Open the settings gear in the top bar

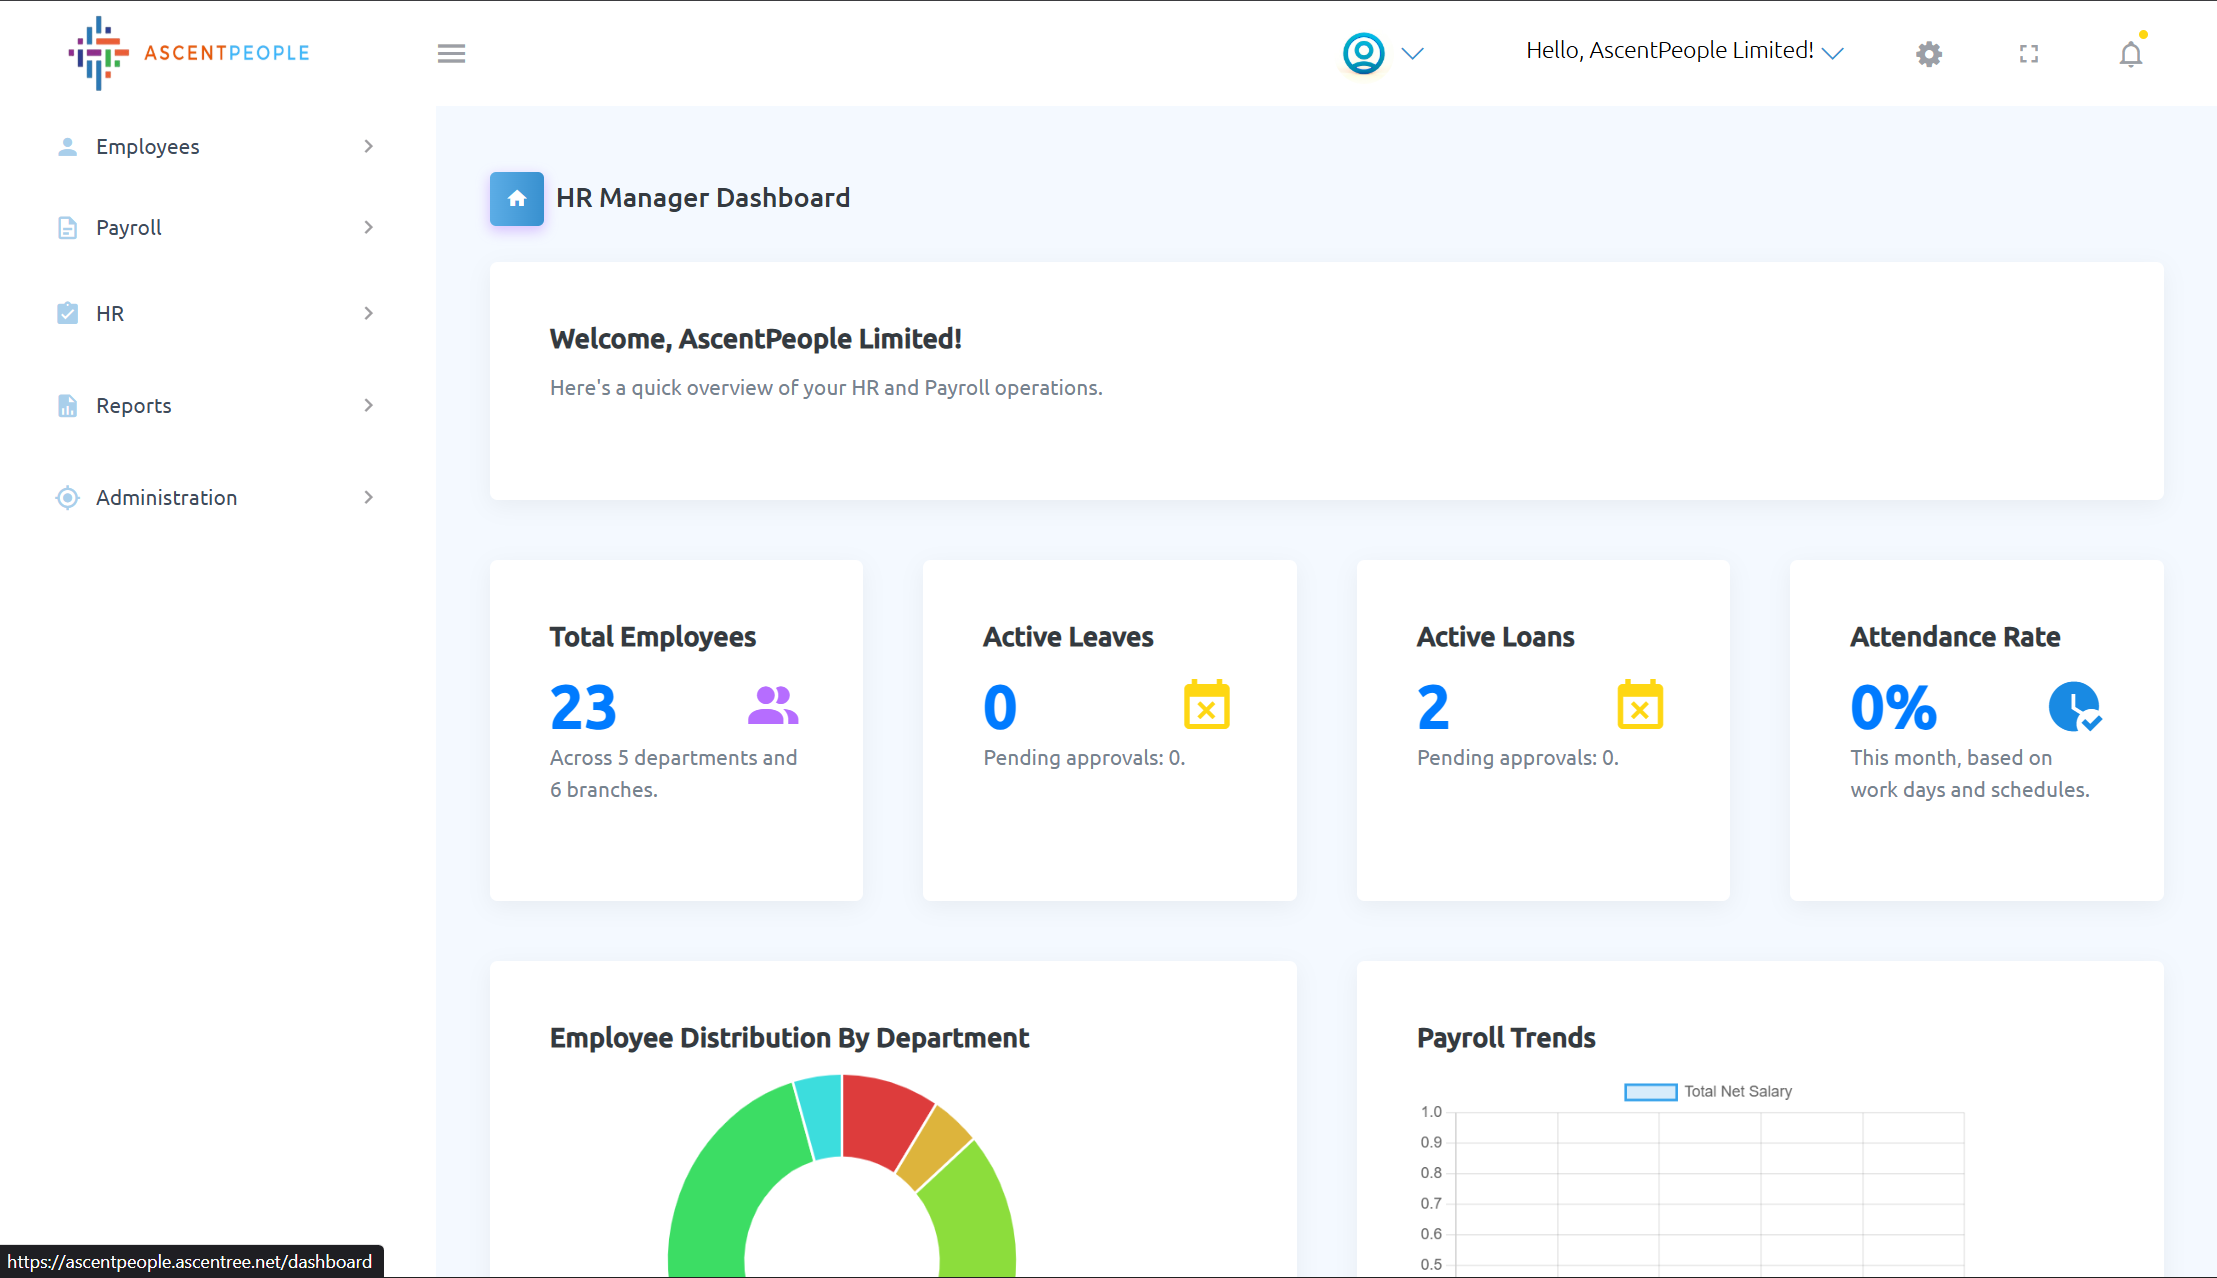click(1929, 53)
